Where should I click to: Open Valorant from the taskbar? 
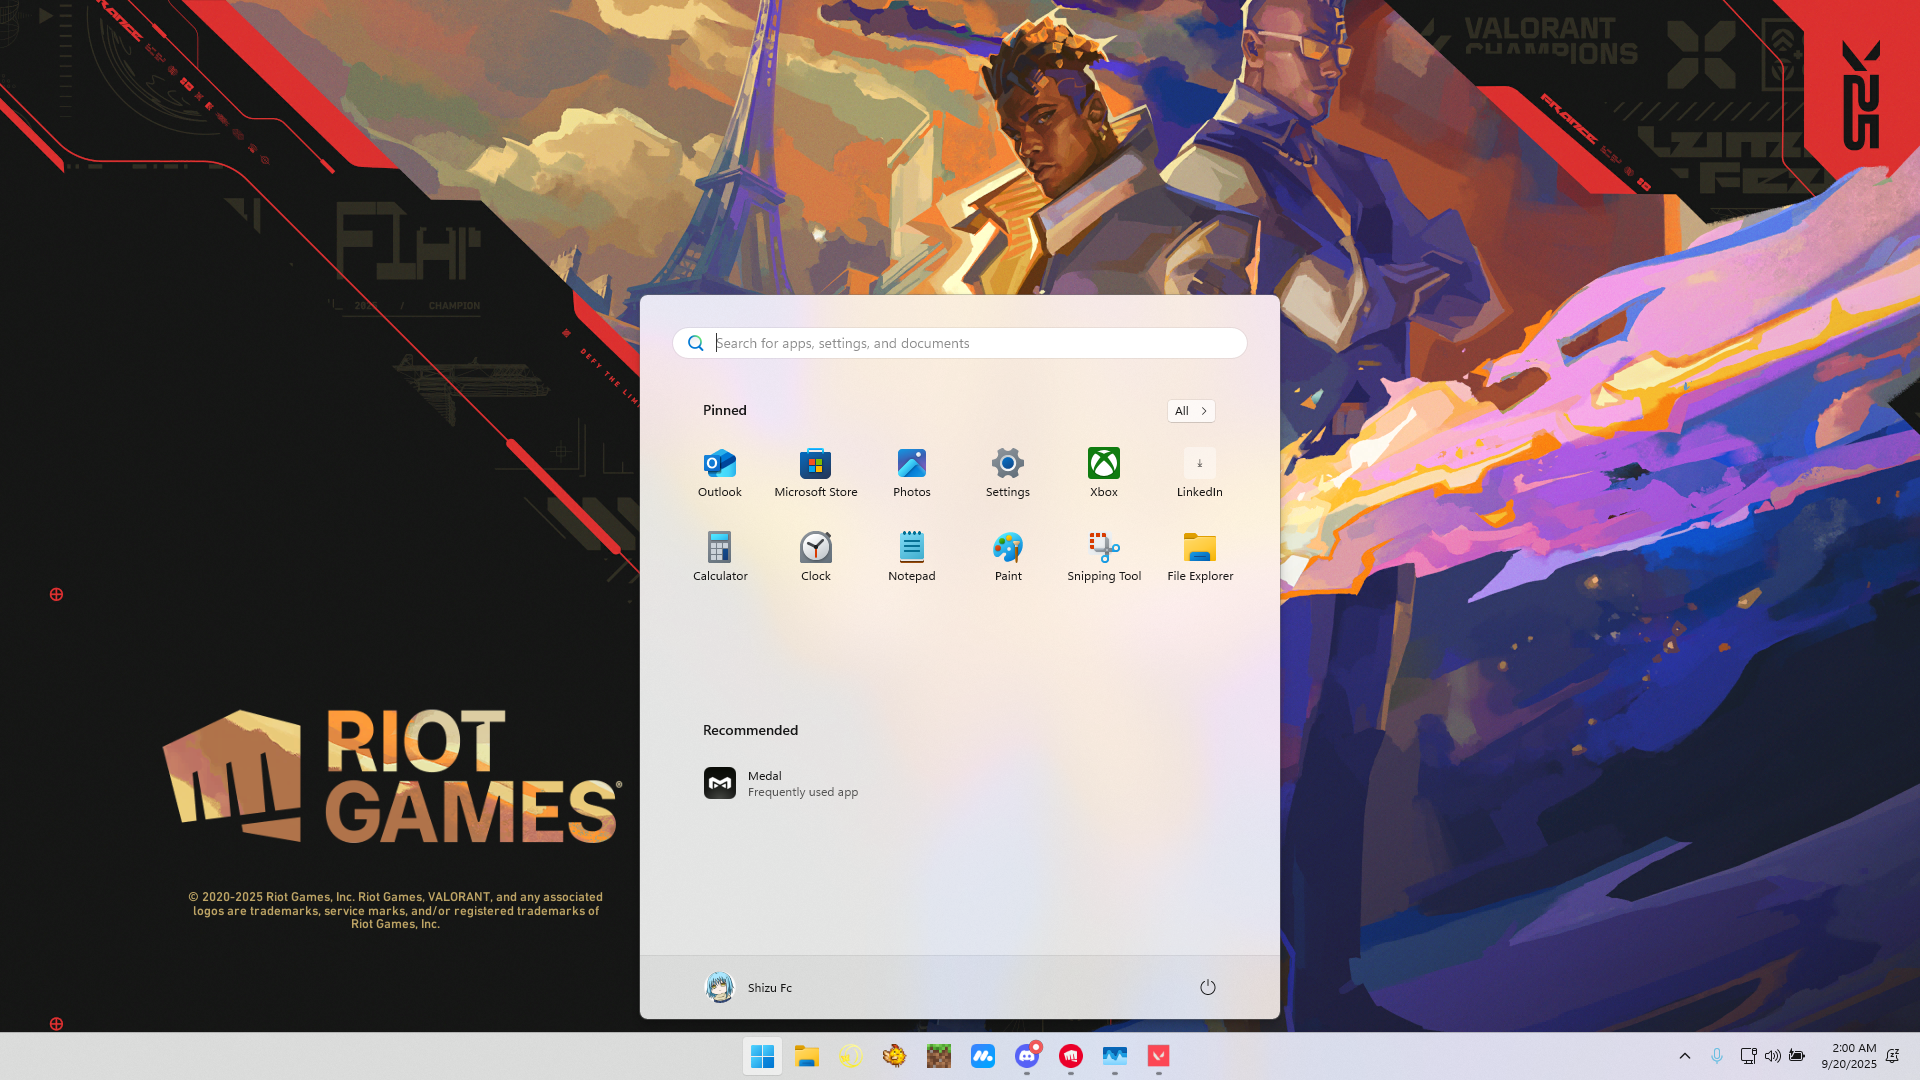(1158, 1056)
